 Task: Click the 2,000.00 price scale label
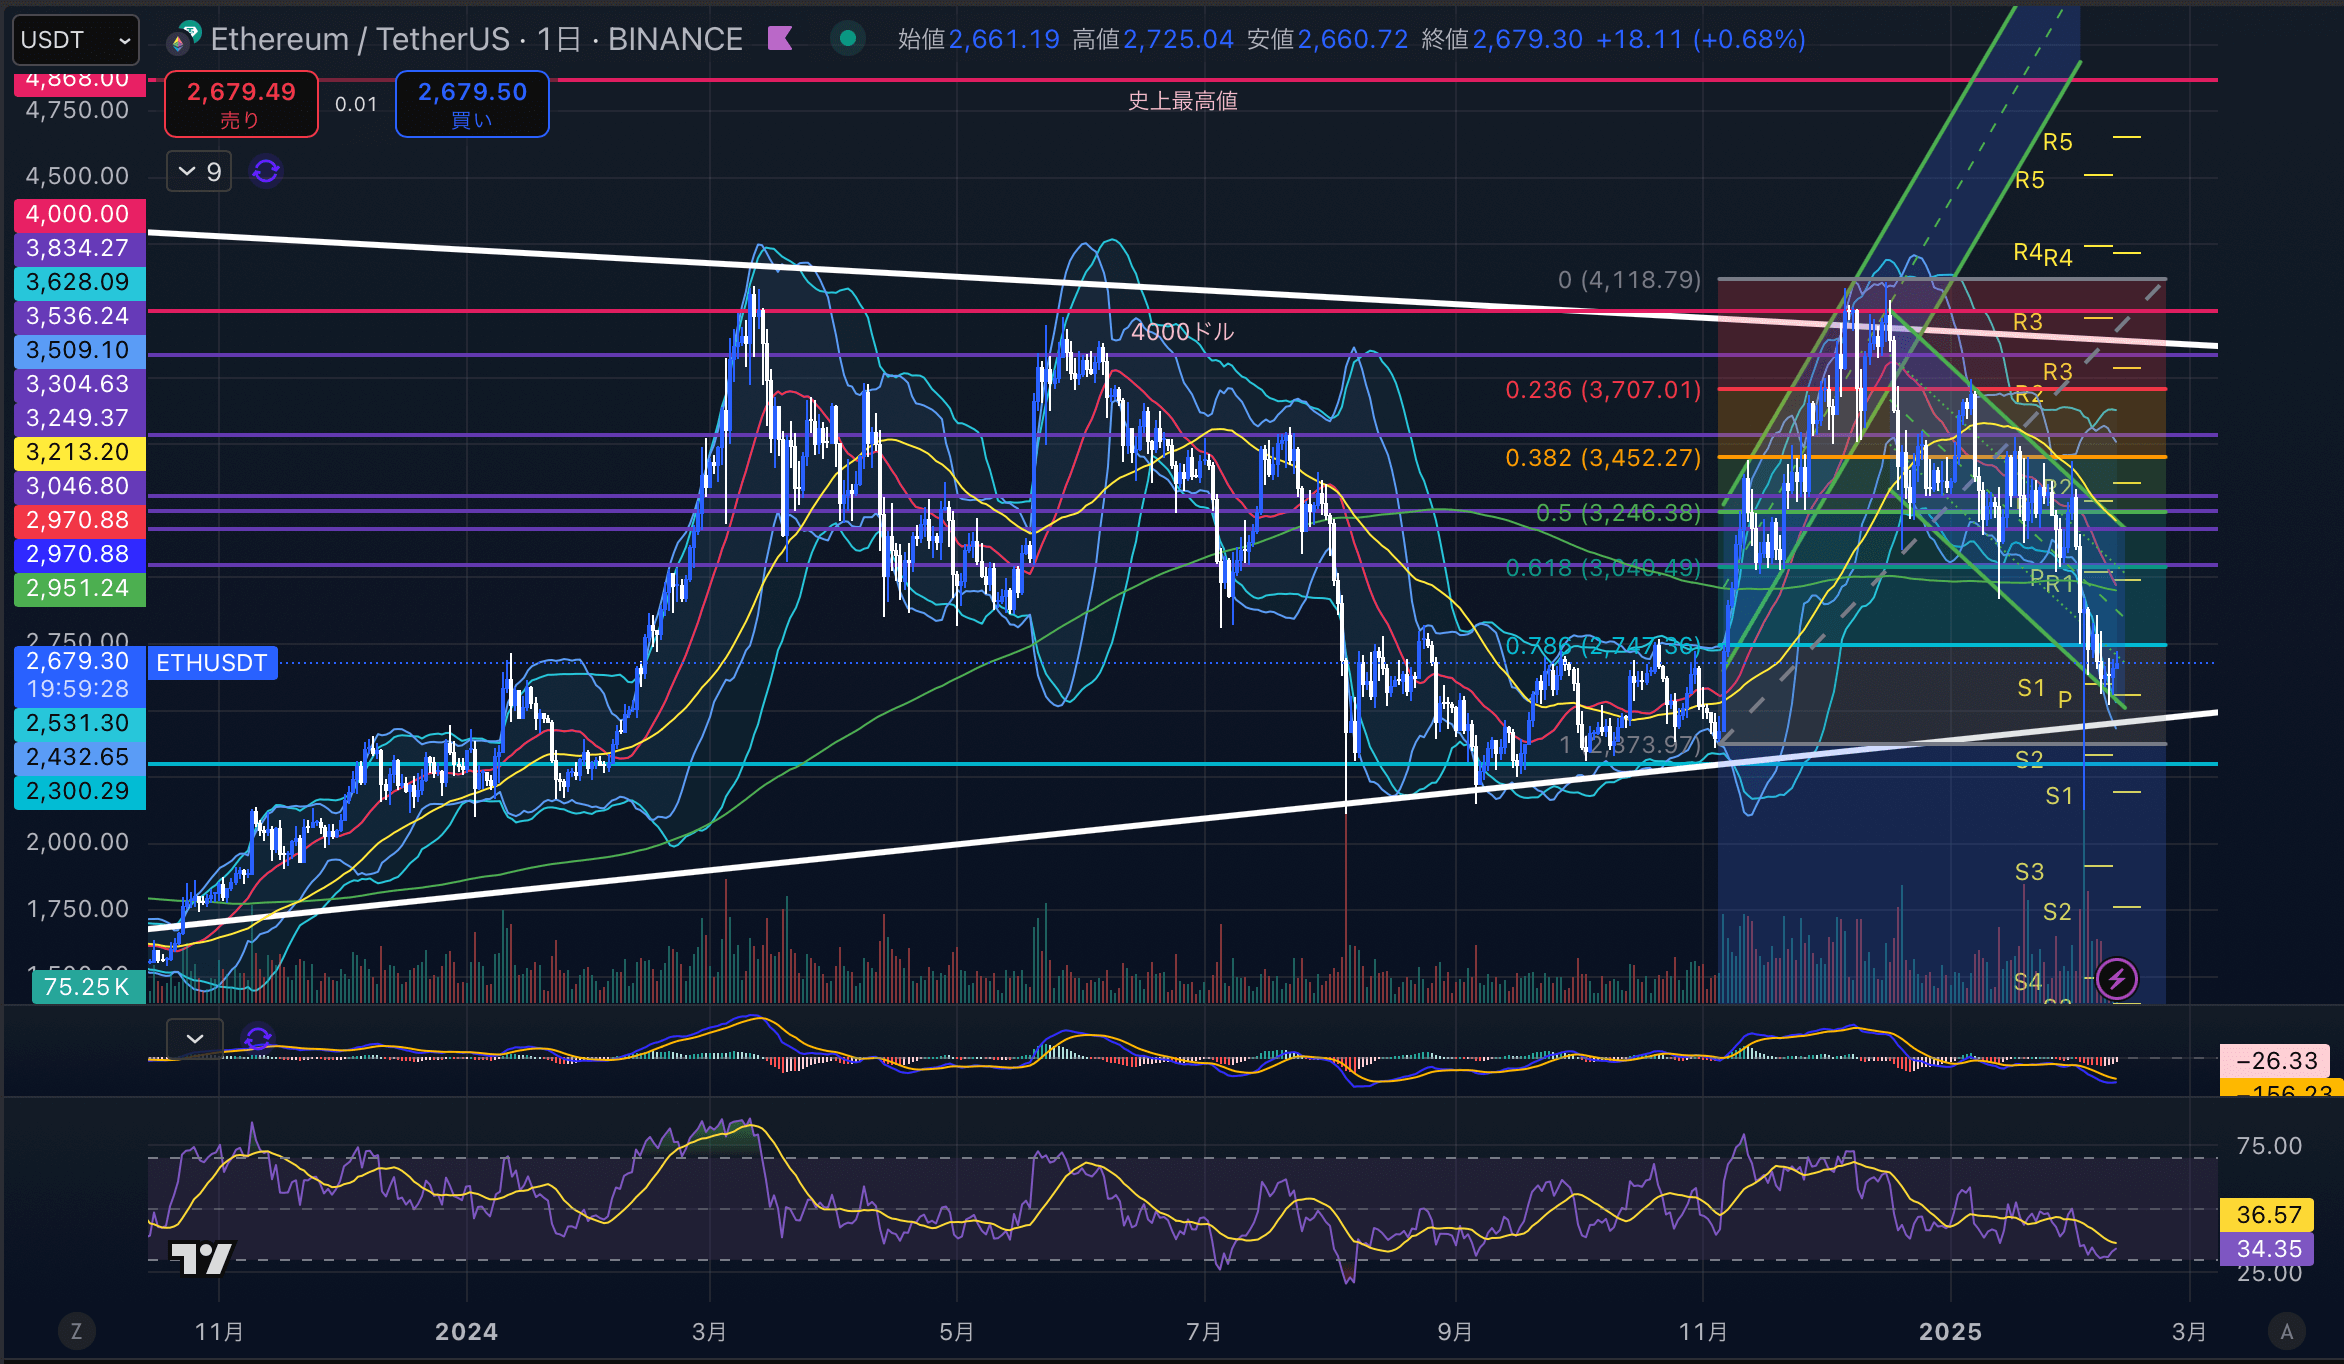[77, 842]
